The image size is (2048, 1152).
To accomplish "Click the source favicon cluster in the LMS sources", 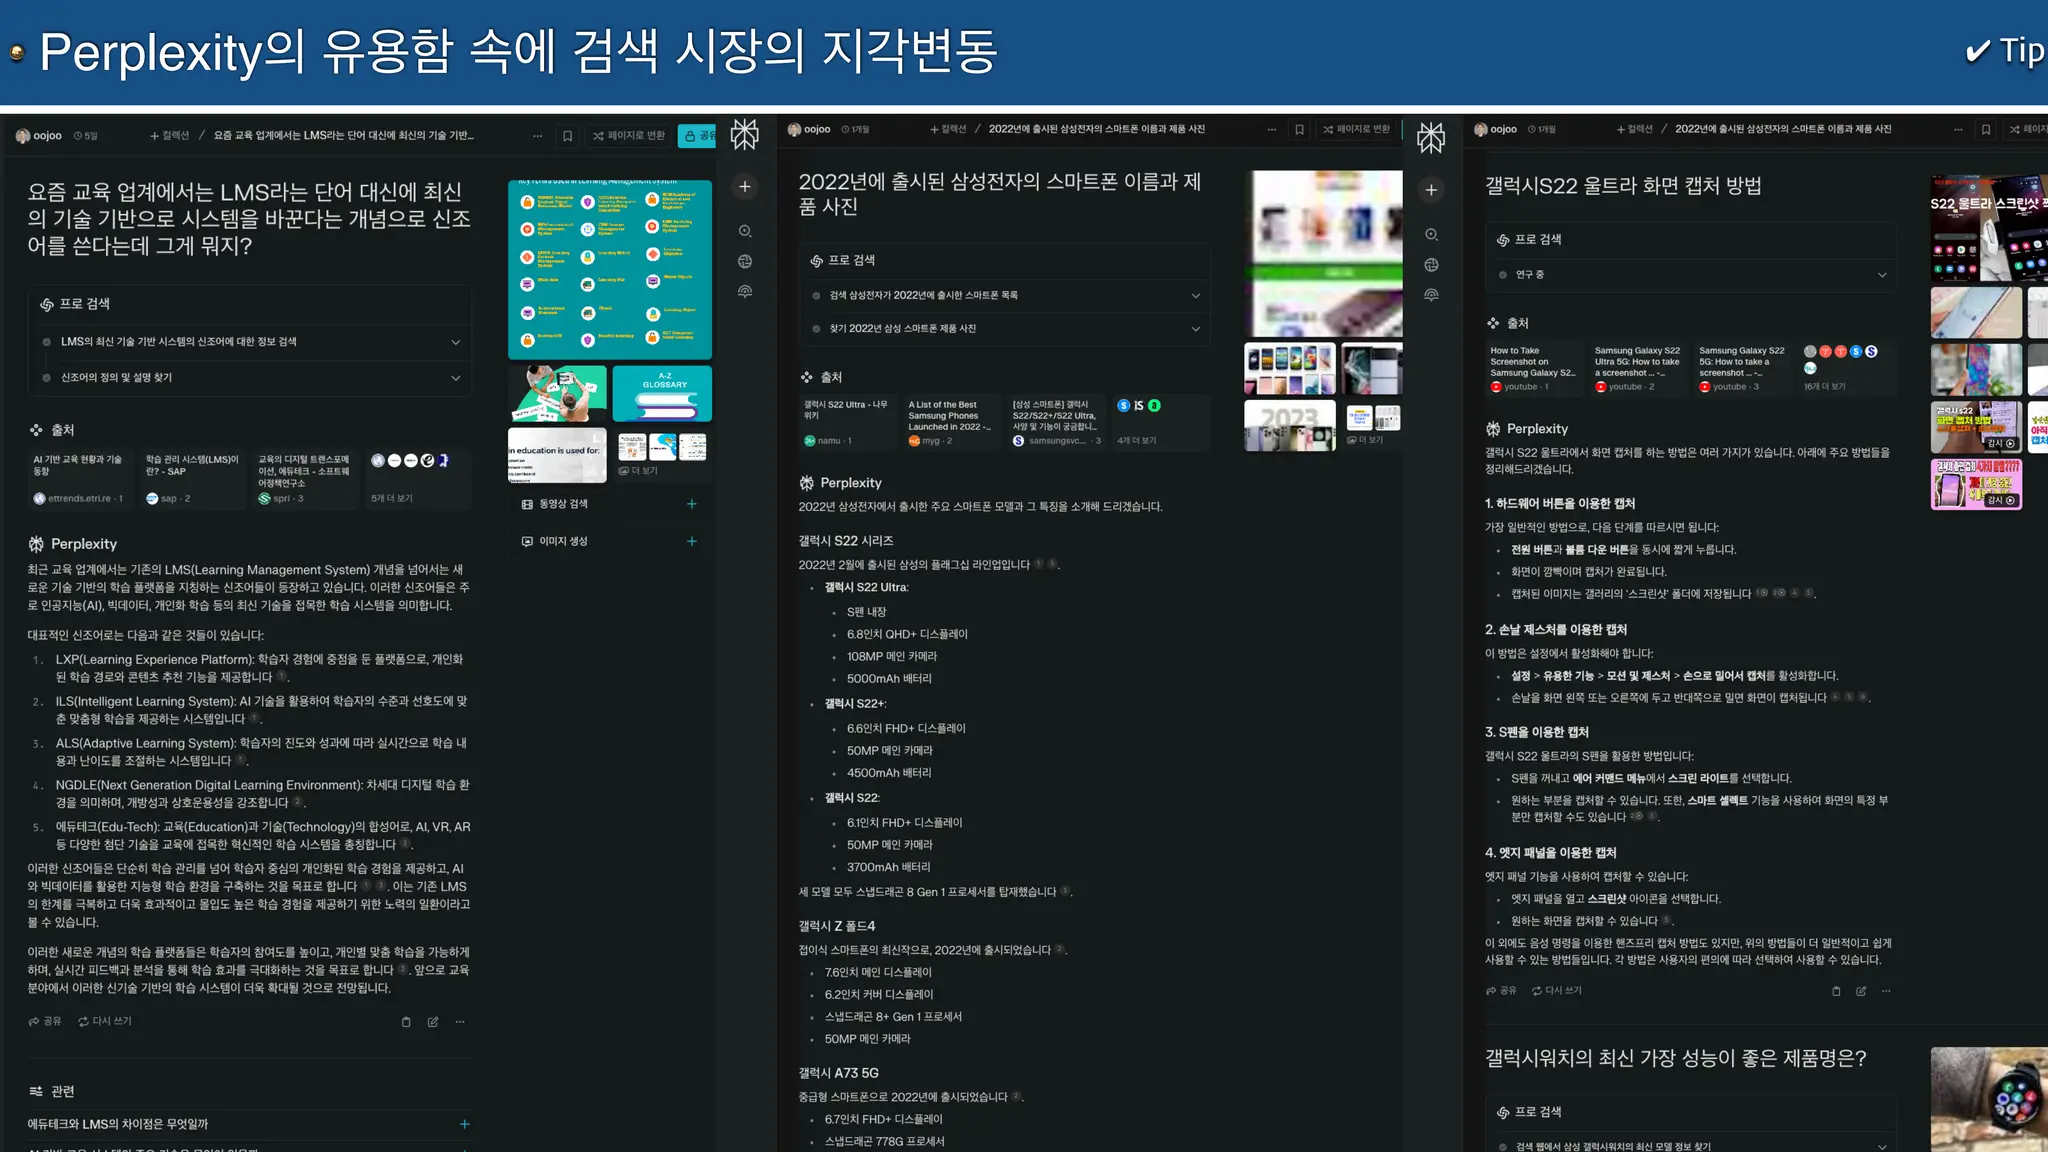I will [410, 460].
